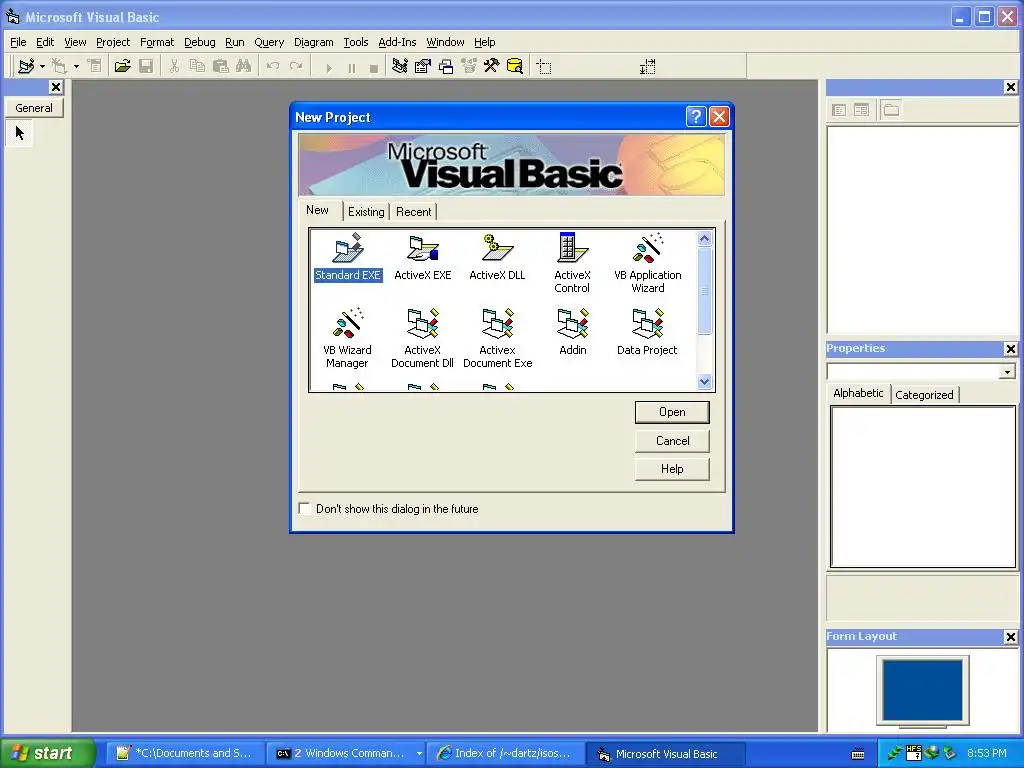
Task: Click View Object icon in Project Explorer
Action: click(861, 110)
